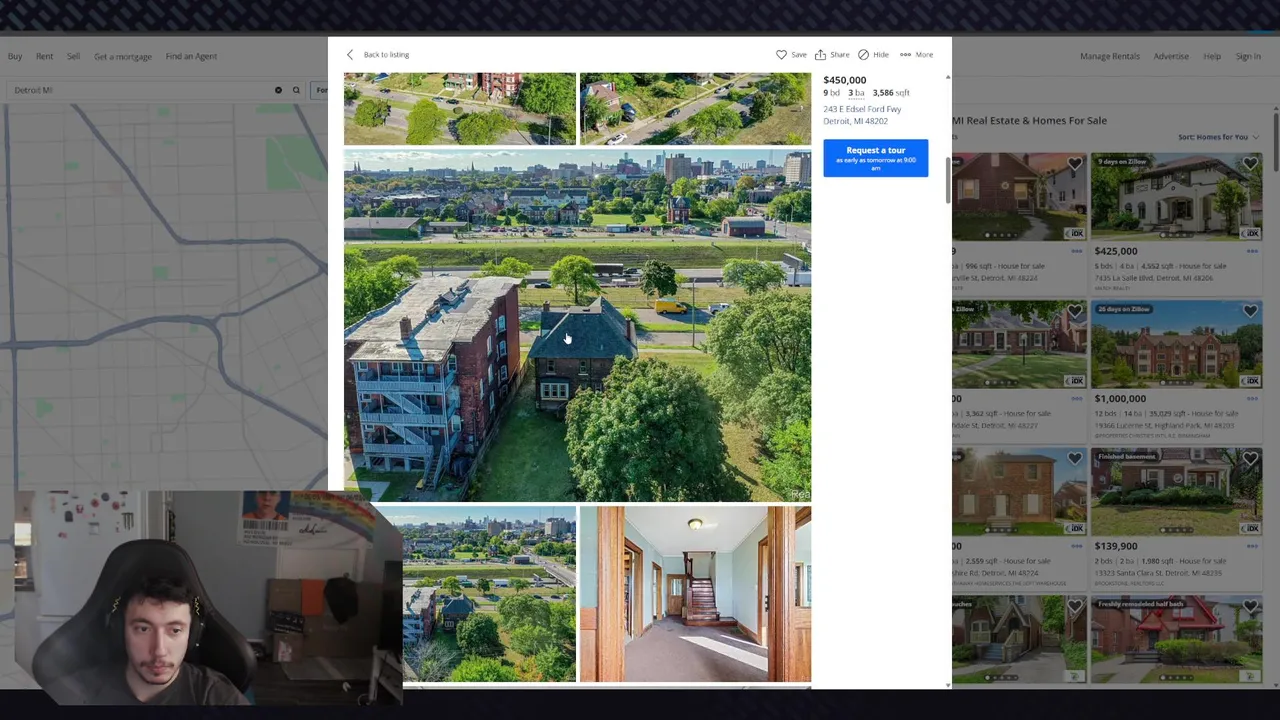This screenshot has height=720, width=1280.
Task: Open Get a mortgage menu
Action: (x=123, y=56)
